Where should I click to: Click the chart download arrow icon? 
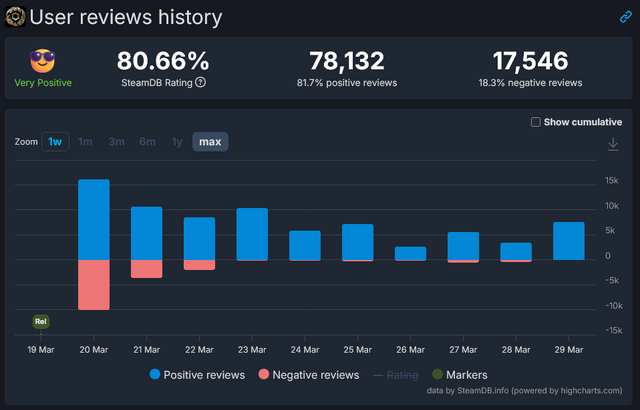613,144
